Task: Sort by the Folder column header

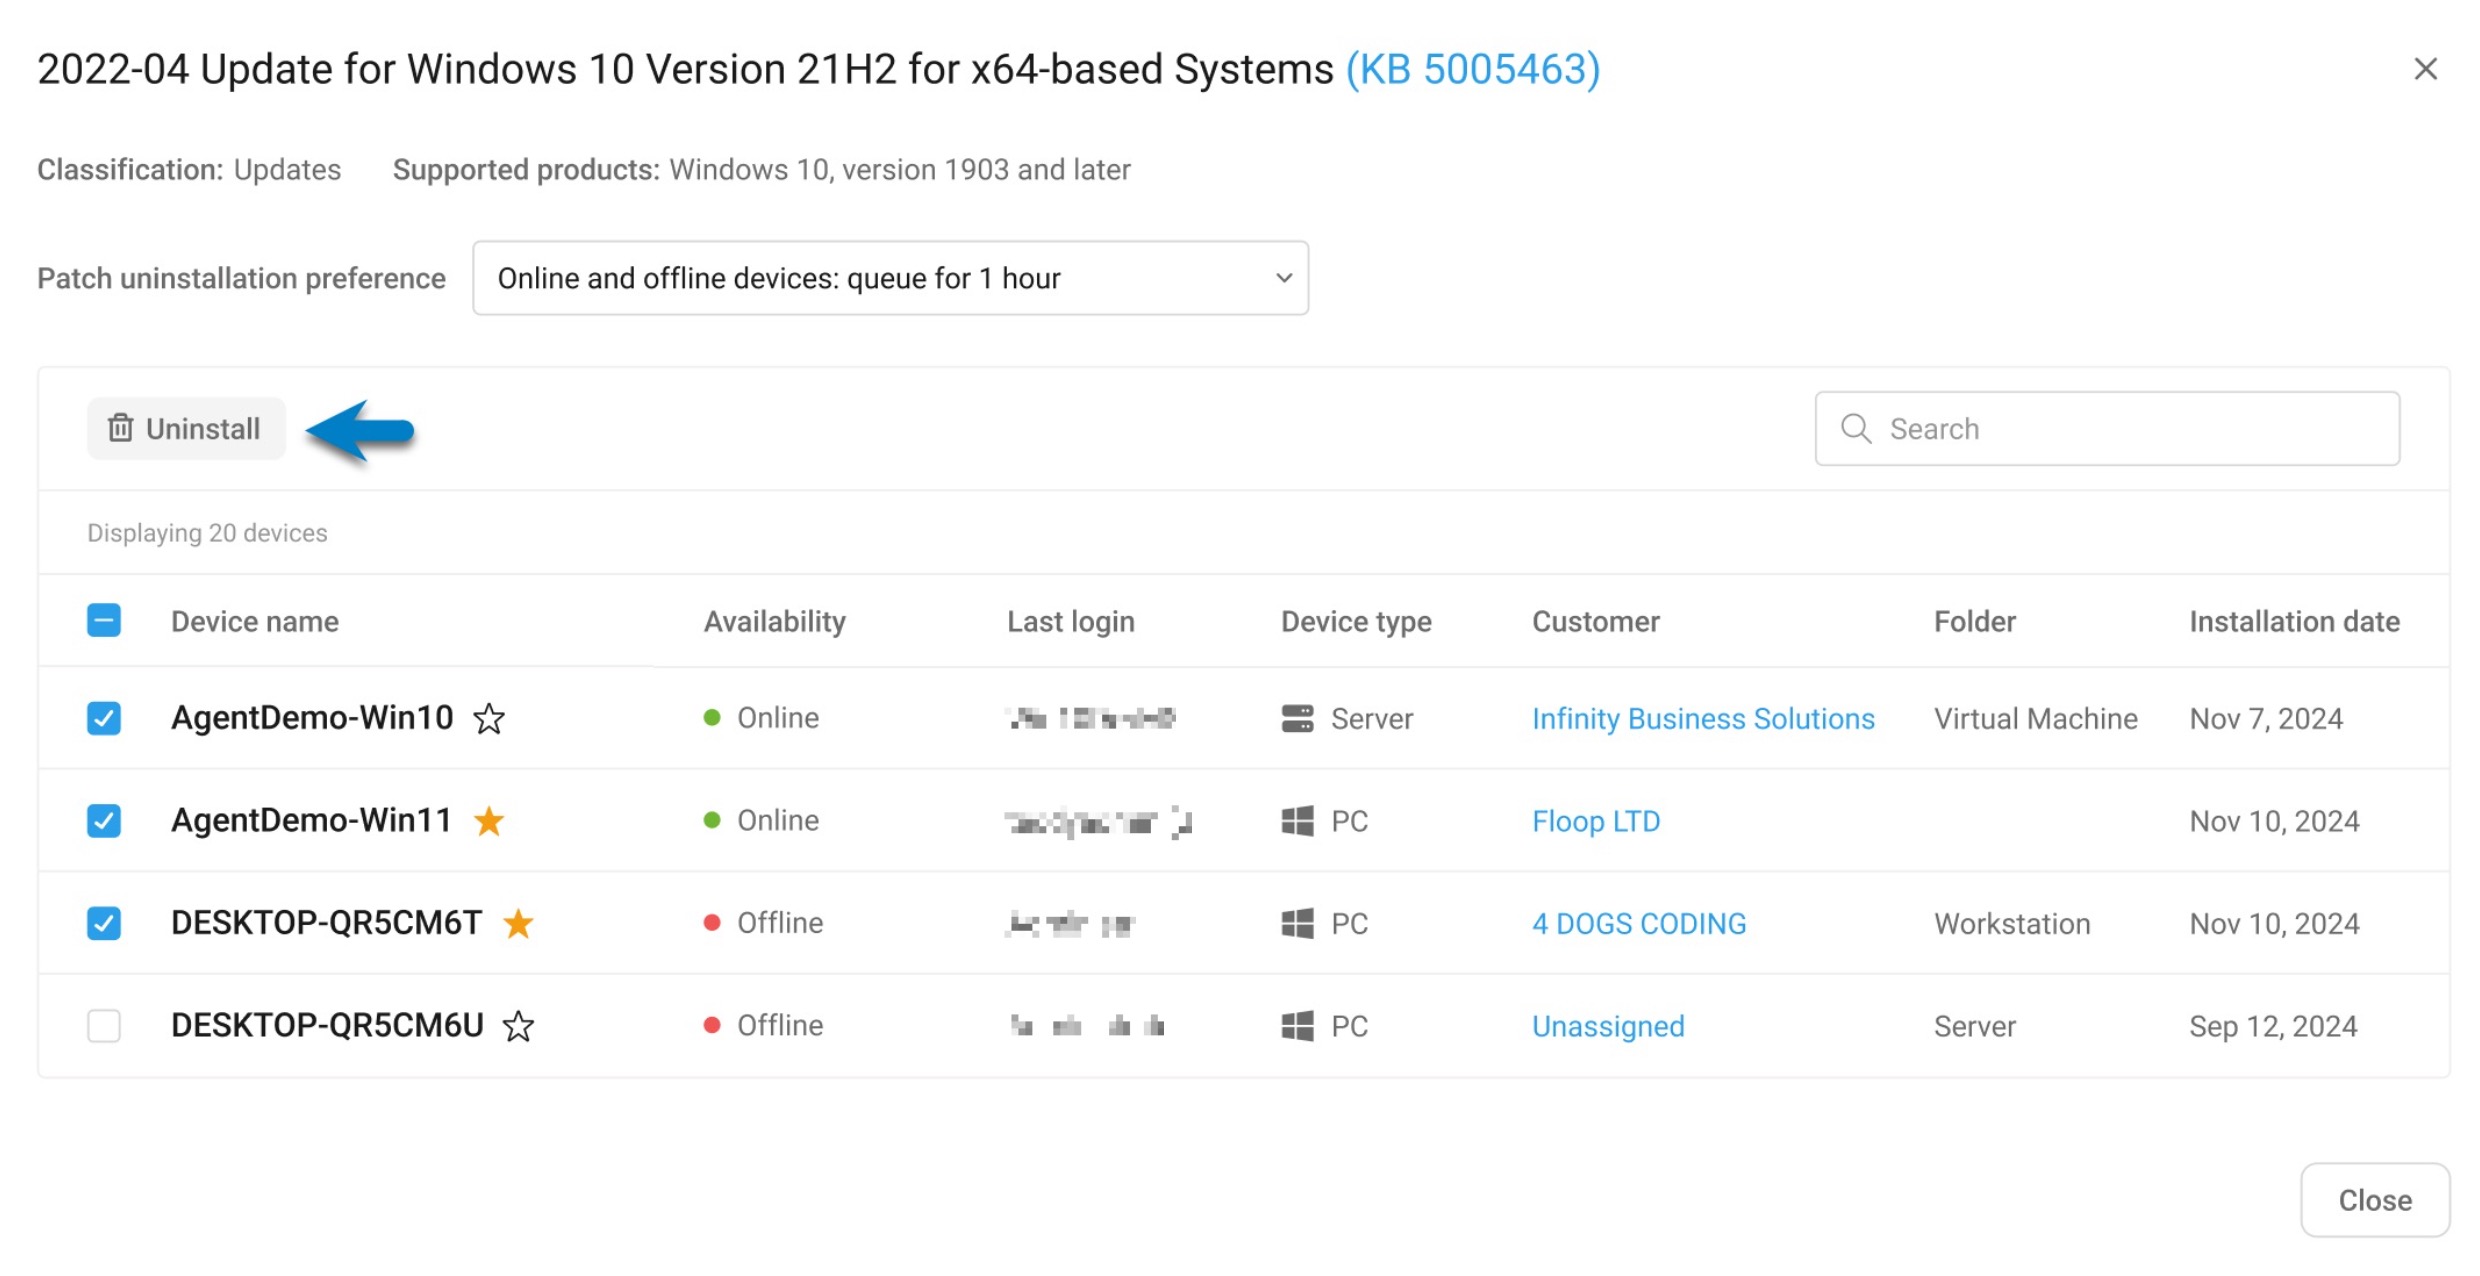Action: (x=1974, y=622)
